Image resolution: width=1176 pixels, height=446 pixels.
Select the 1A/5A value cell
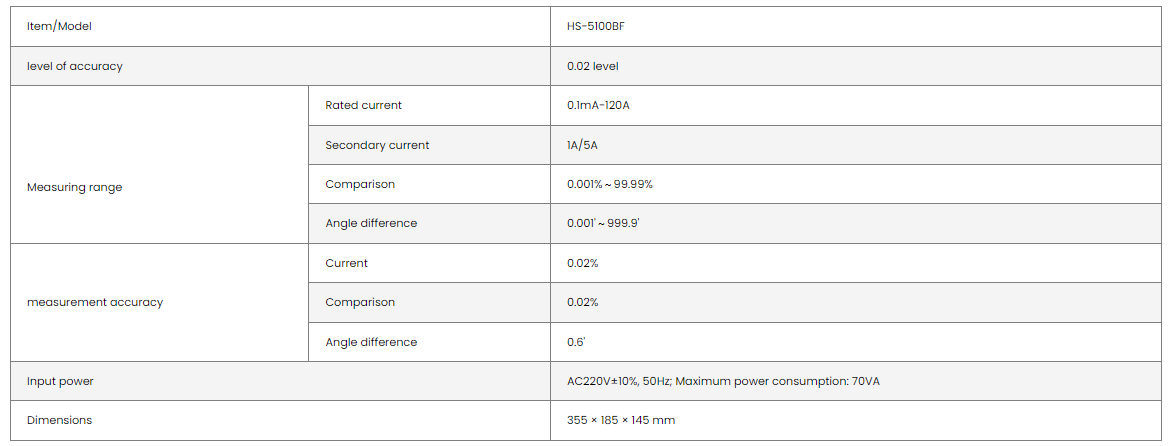[582, 145]
